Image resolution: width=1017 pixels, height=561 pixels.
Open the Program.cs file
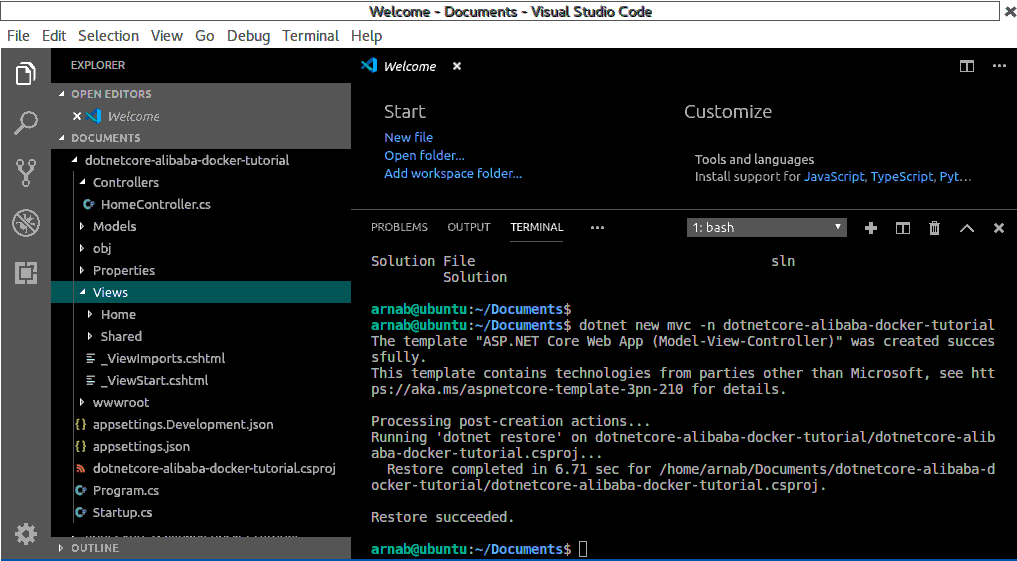pos(125,490)
